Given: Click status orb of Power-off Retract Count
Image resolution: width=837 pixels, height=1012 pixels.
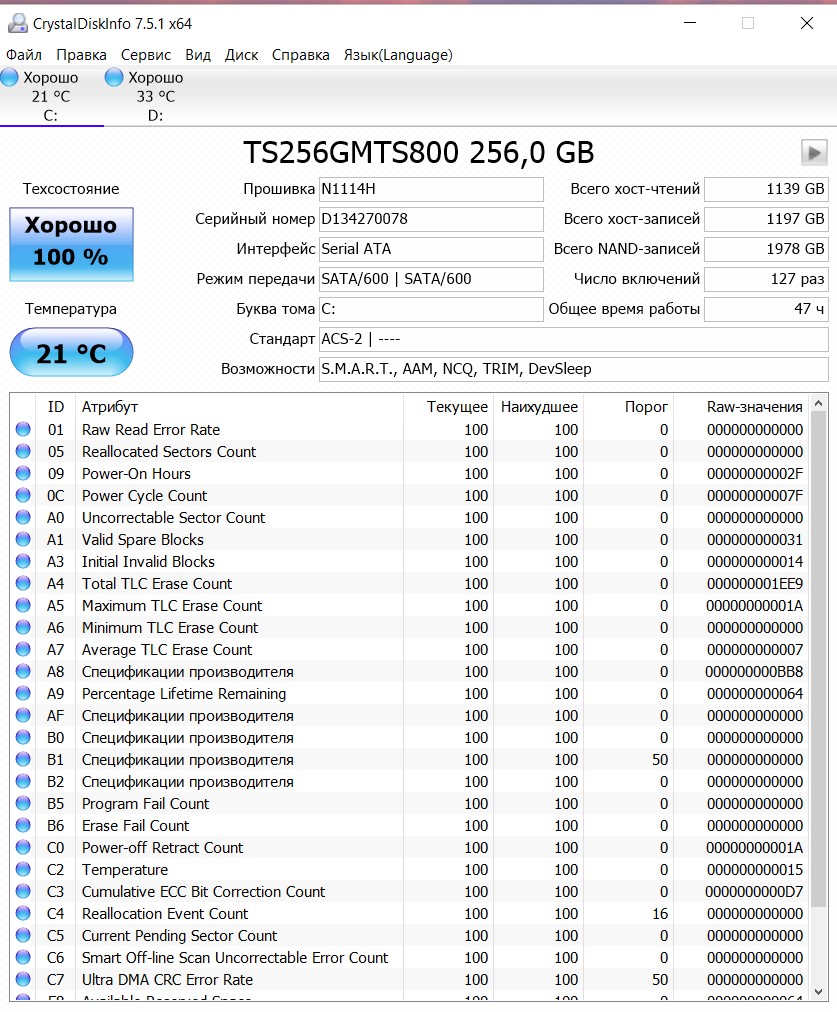Looking at the screenshot, I should (23, 847).
